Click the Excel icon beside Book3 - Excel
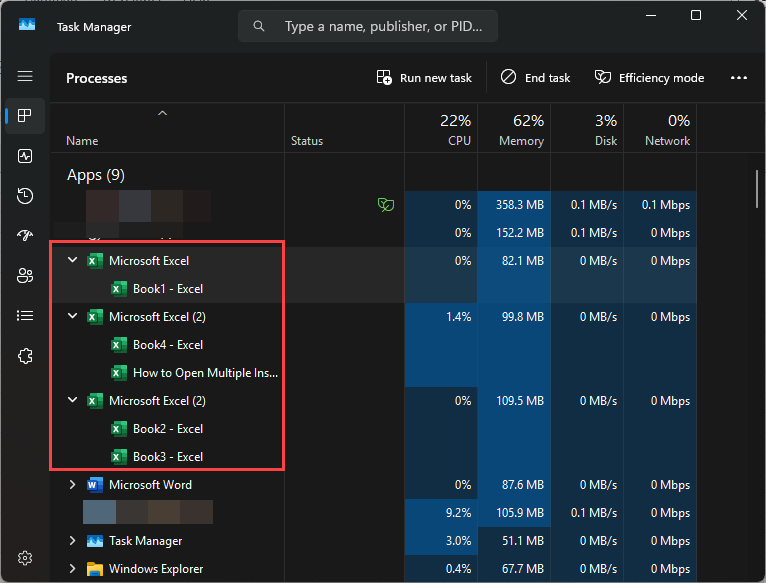The image size is (766, 583). tap(119, 457)
